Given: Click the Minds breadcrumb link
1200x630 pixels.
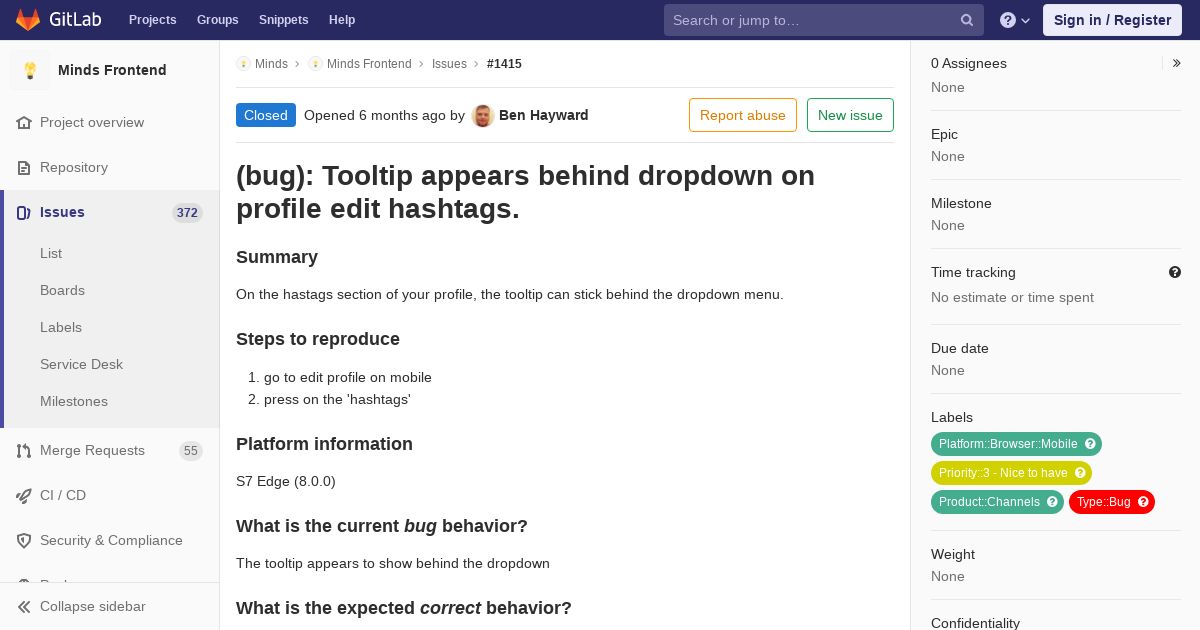Looking at the screenshot, I should [271, 64].
